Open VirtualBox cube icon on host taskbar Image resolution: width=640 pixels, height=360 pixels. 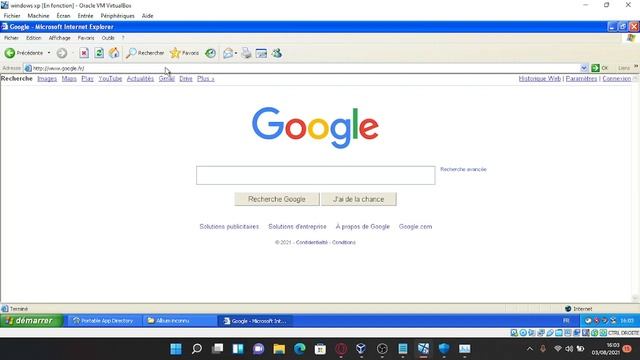point(361,349)
